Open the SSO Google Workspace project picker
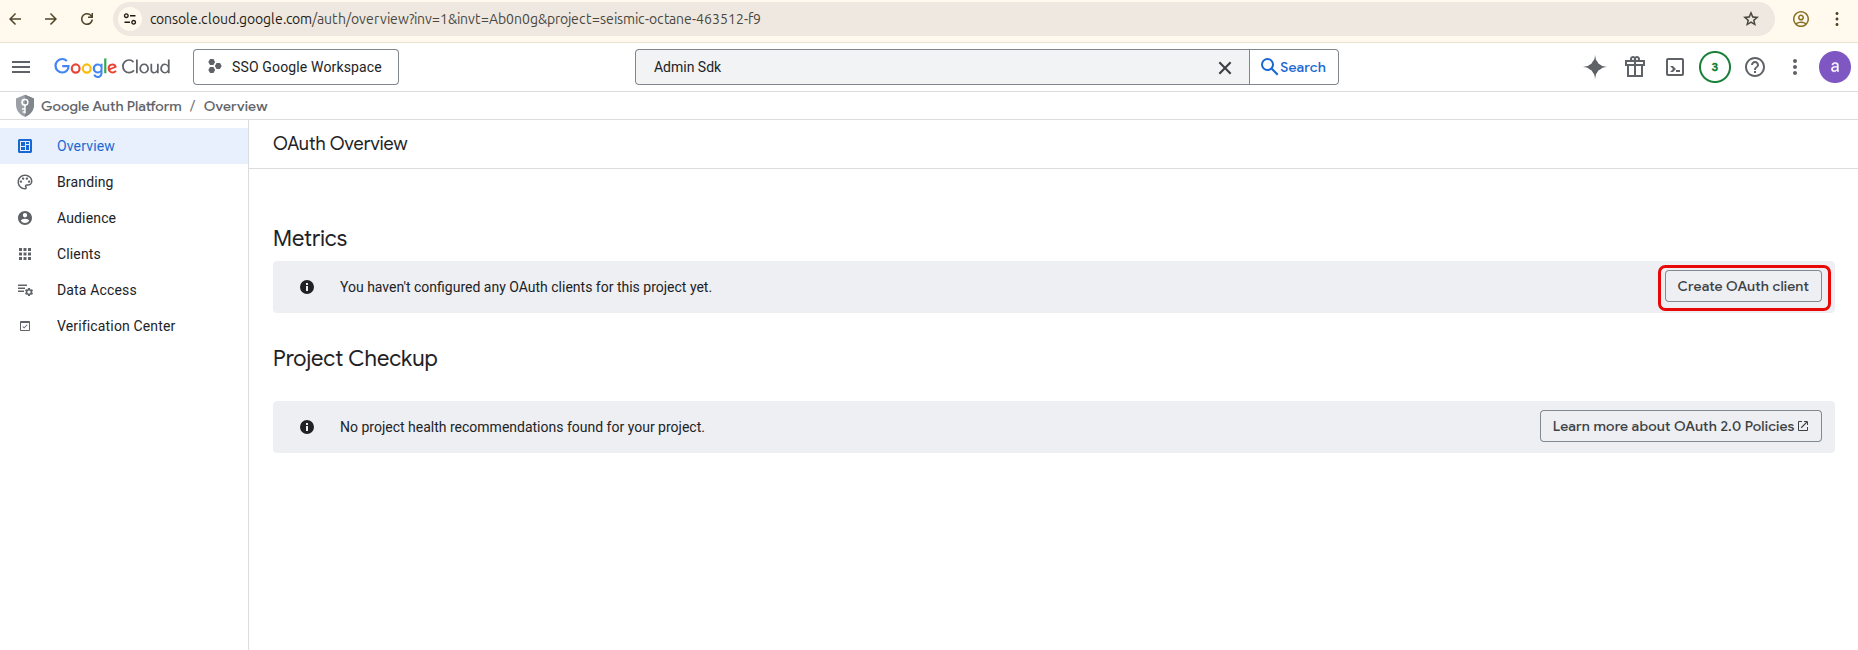 296,67
